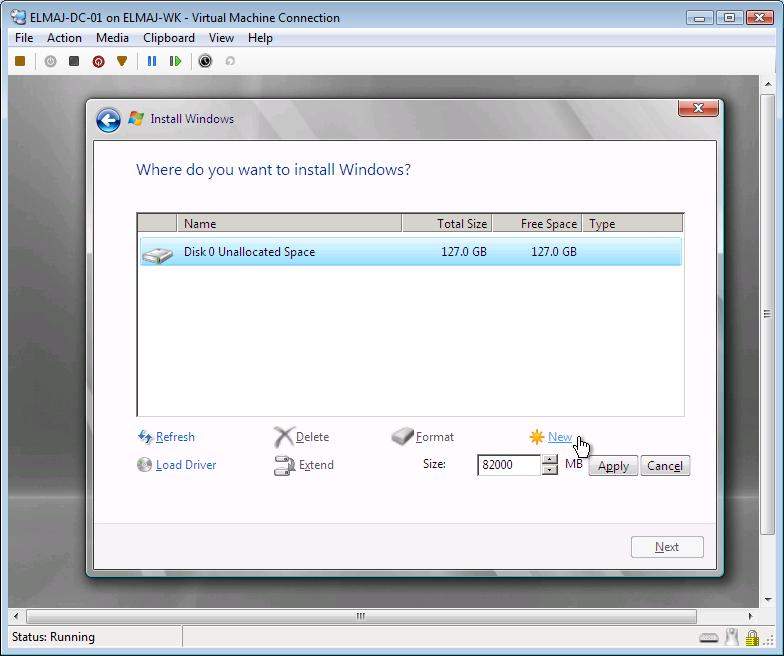Open the Action menu

click(x=64, y=38)
